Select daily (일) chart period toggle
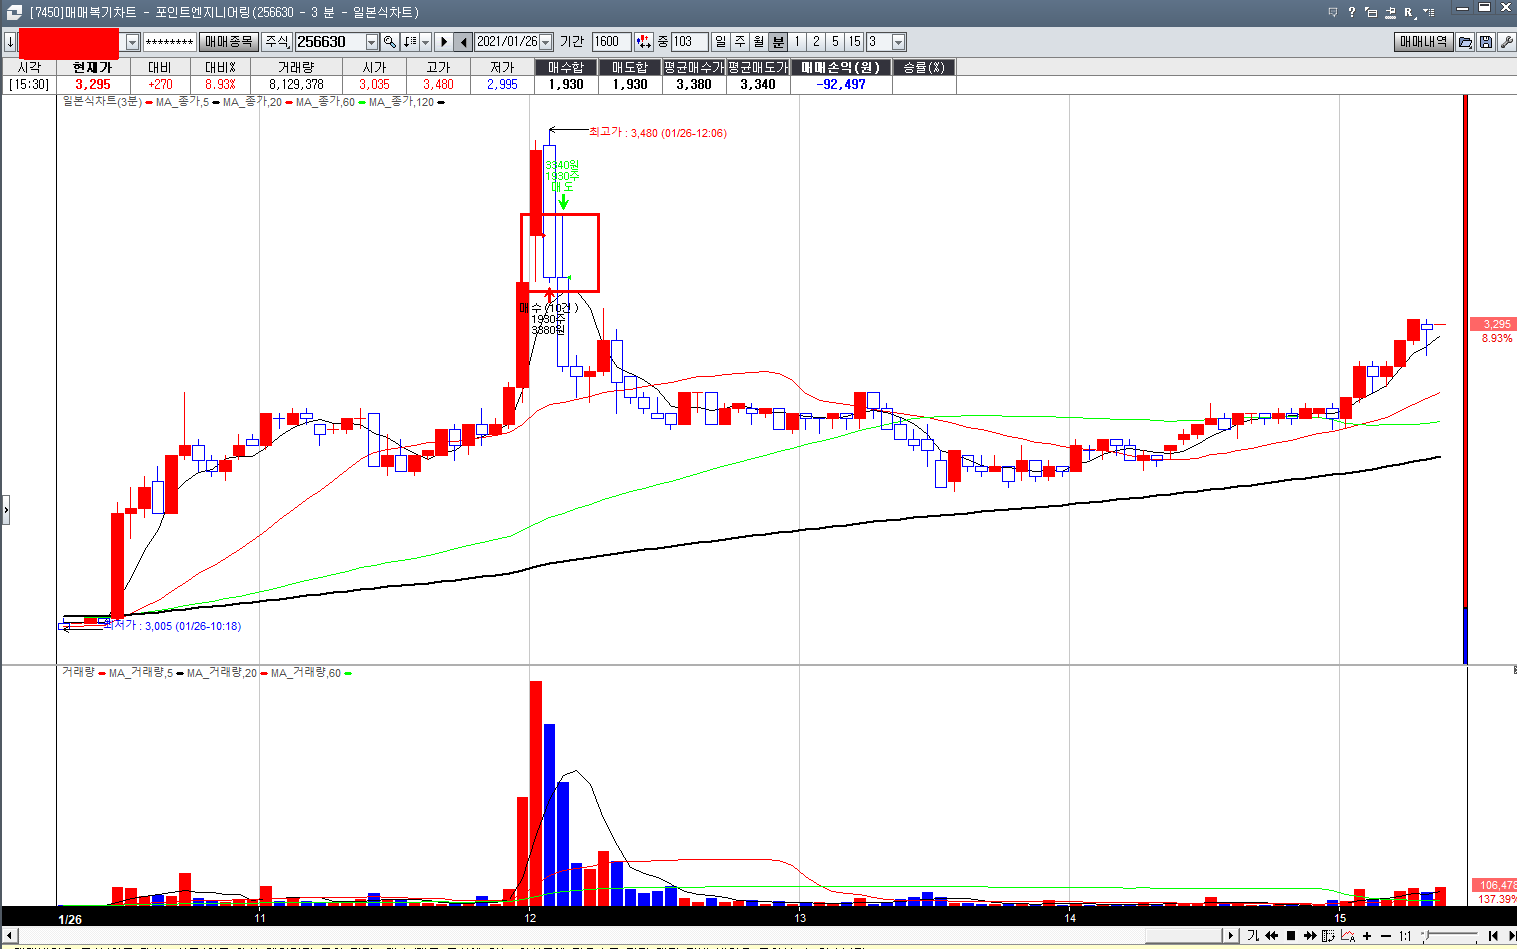The height and width of the screenshot is (949, 1517). pos(720,42)
